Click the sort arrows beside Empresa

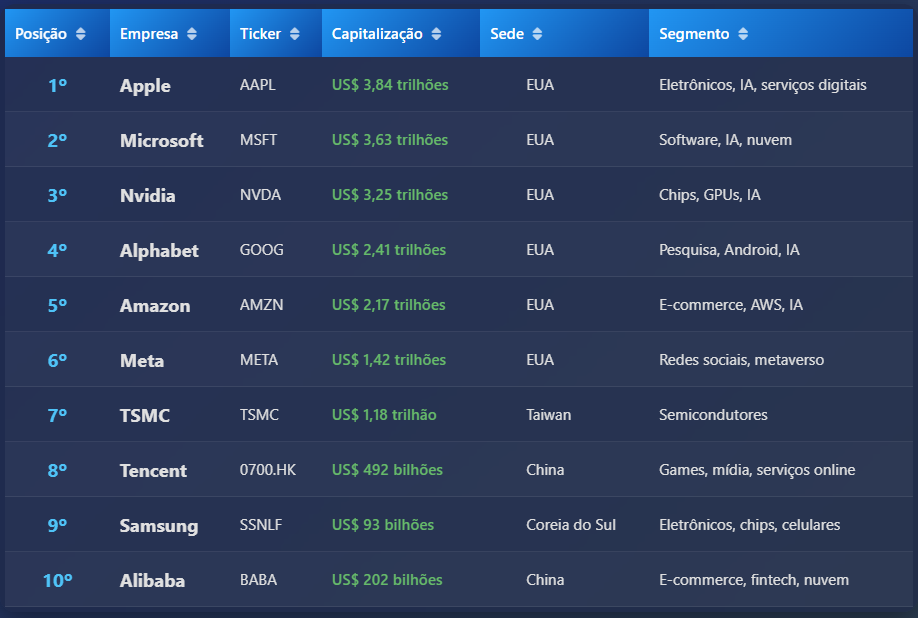(x=192, y=34)
